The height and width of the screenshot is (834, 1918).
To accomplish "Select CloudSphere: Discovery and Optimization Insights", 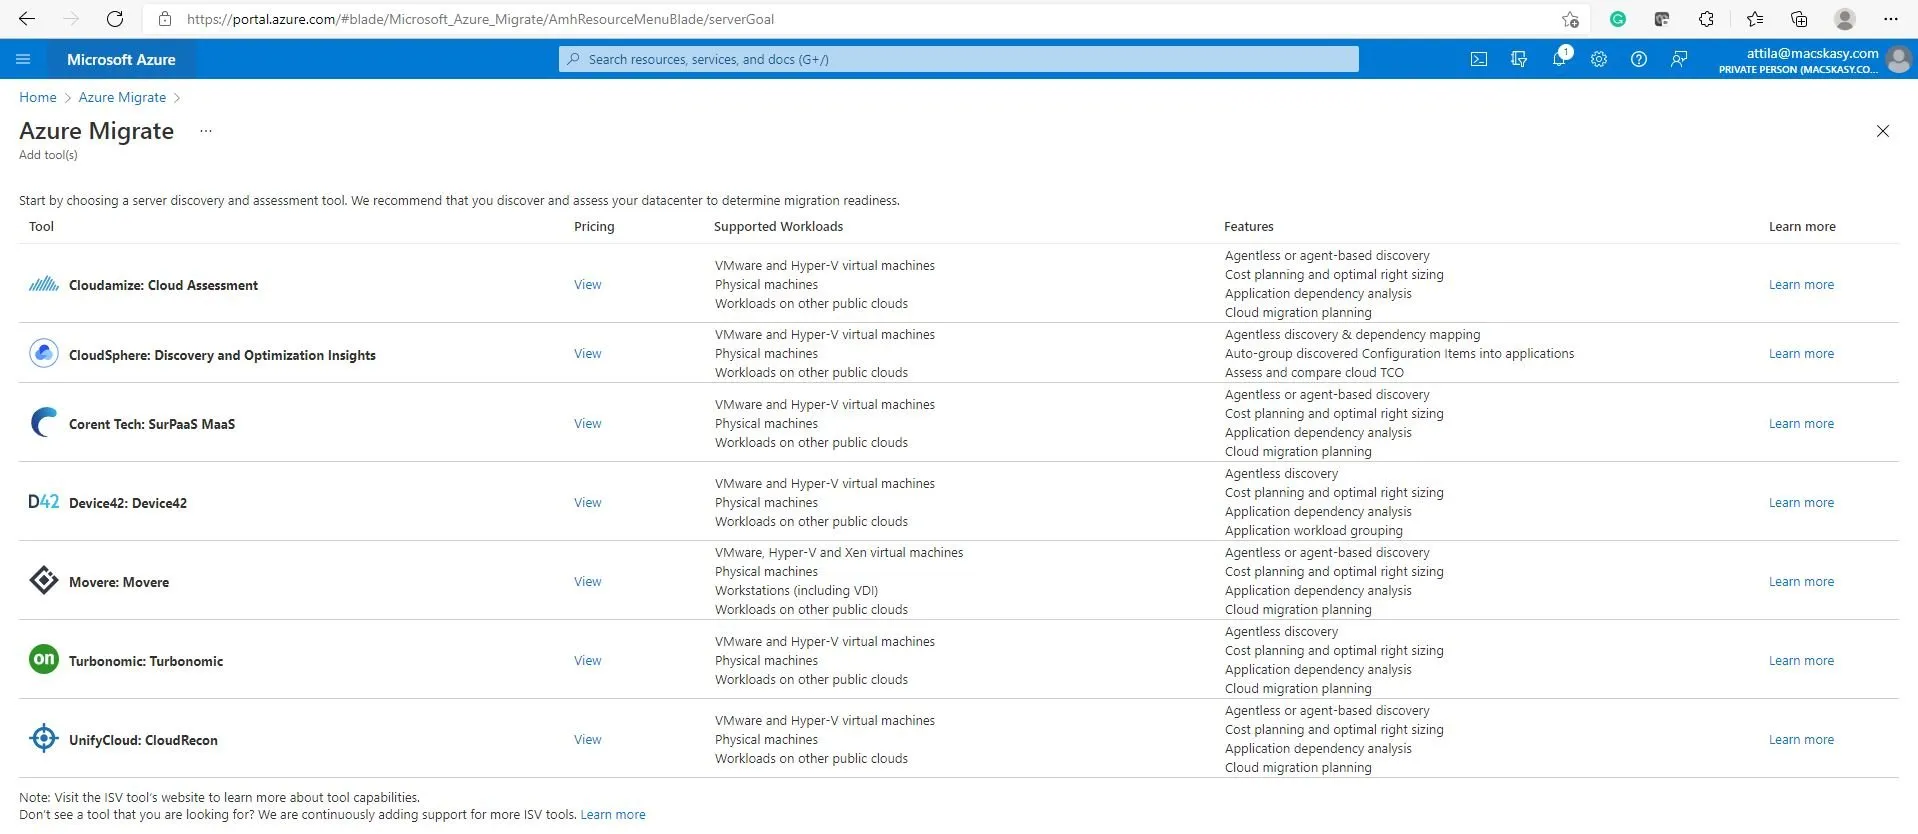I will pyautogui.click(x=222, y=355).
